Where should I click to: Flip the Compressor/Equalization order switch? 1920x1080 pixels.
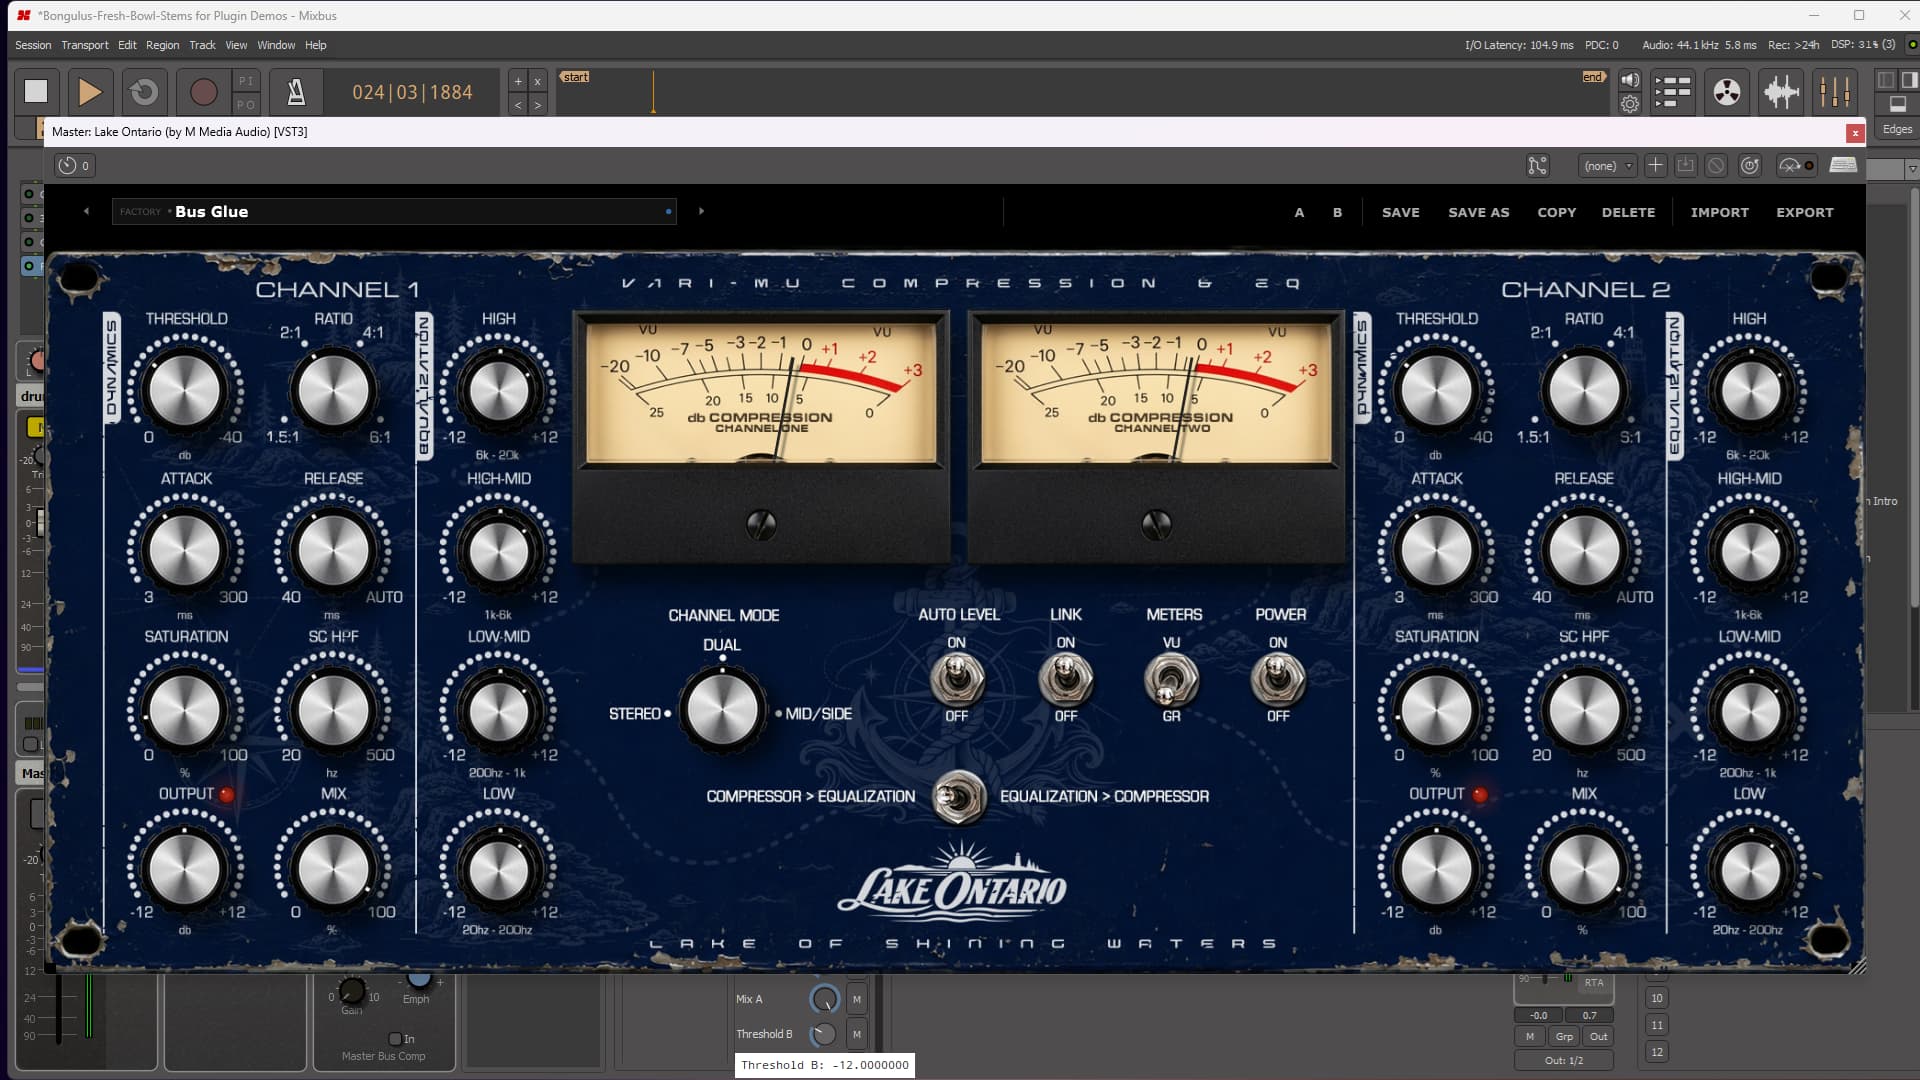[959, 797]
